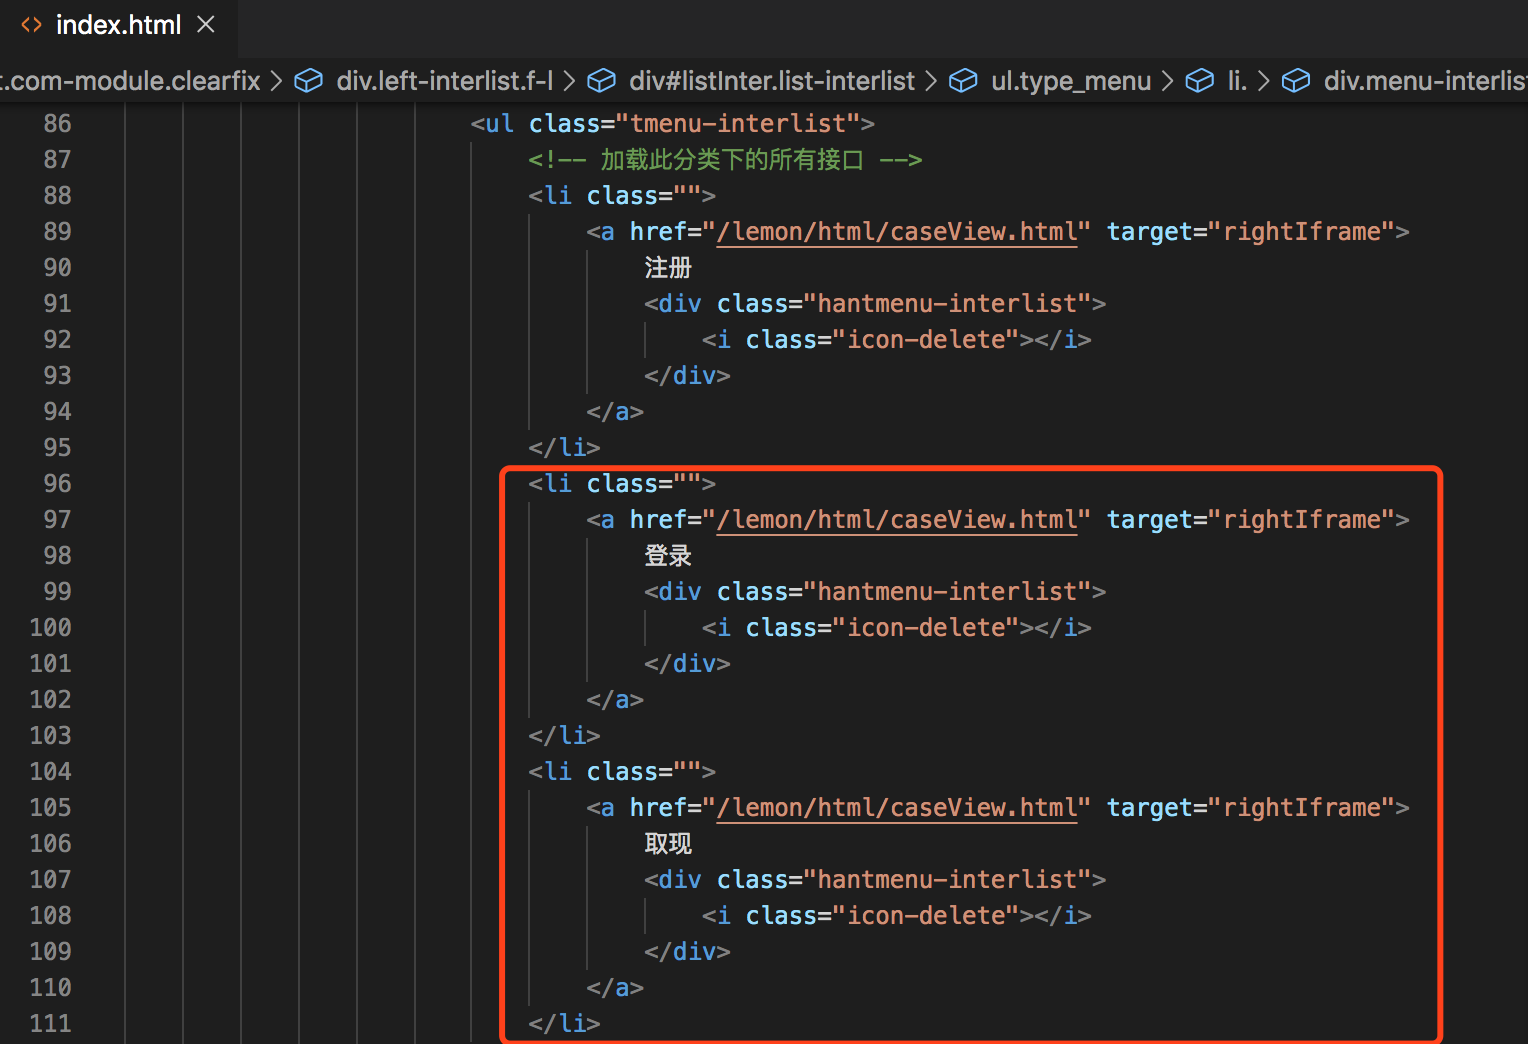
Task: Click "hantmenu-interlist" on line 107
Action: (x=947, y=880)
